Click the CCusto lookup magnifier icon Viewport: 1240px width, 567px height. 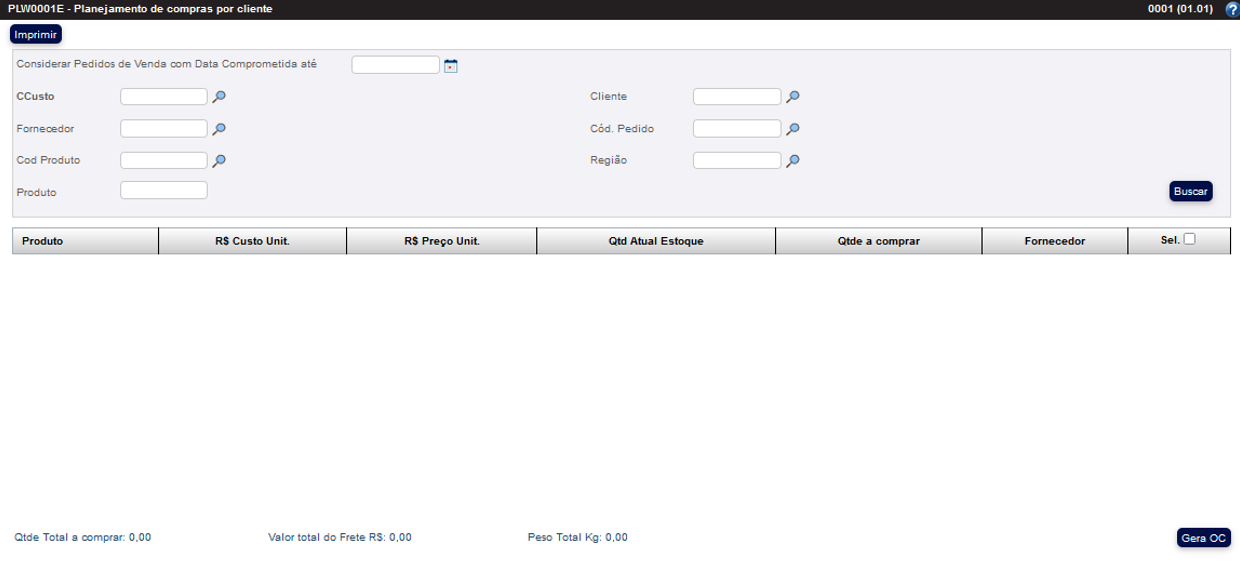click(x=219, y=97)
